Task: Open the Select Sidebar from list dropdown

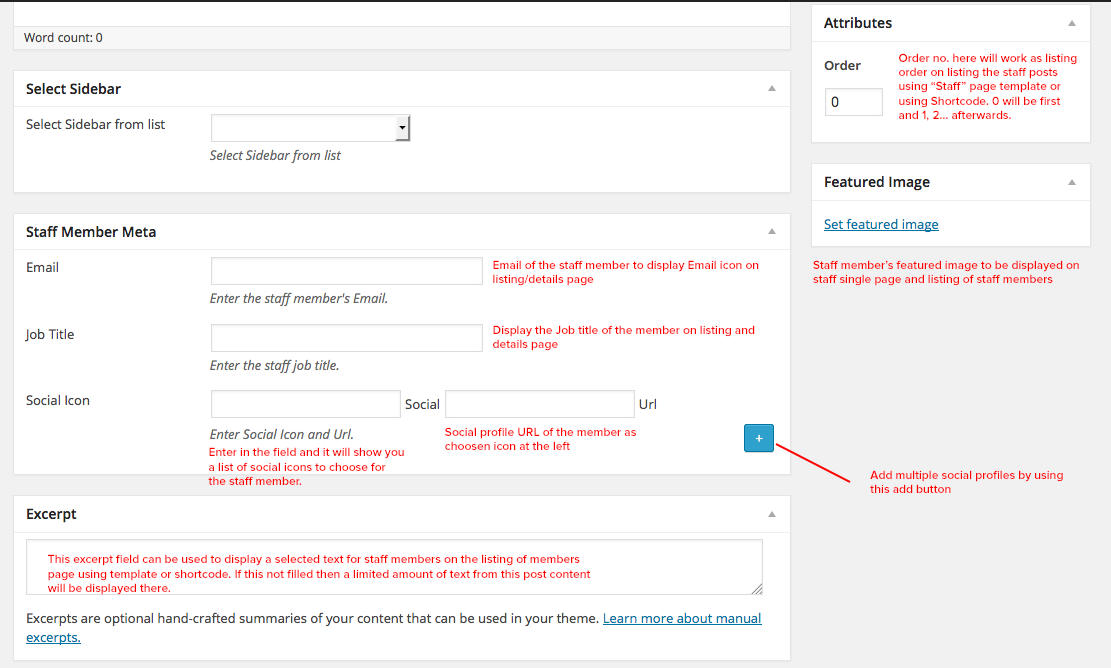Action: [311, 128]
